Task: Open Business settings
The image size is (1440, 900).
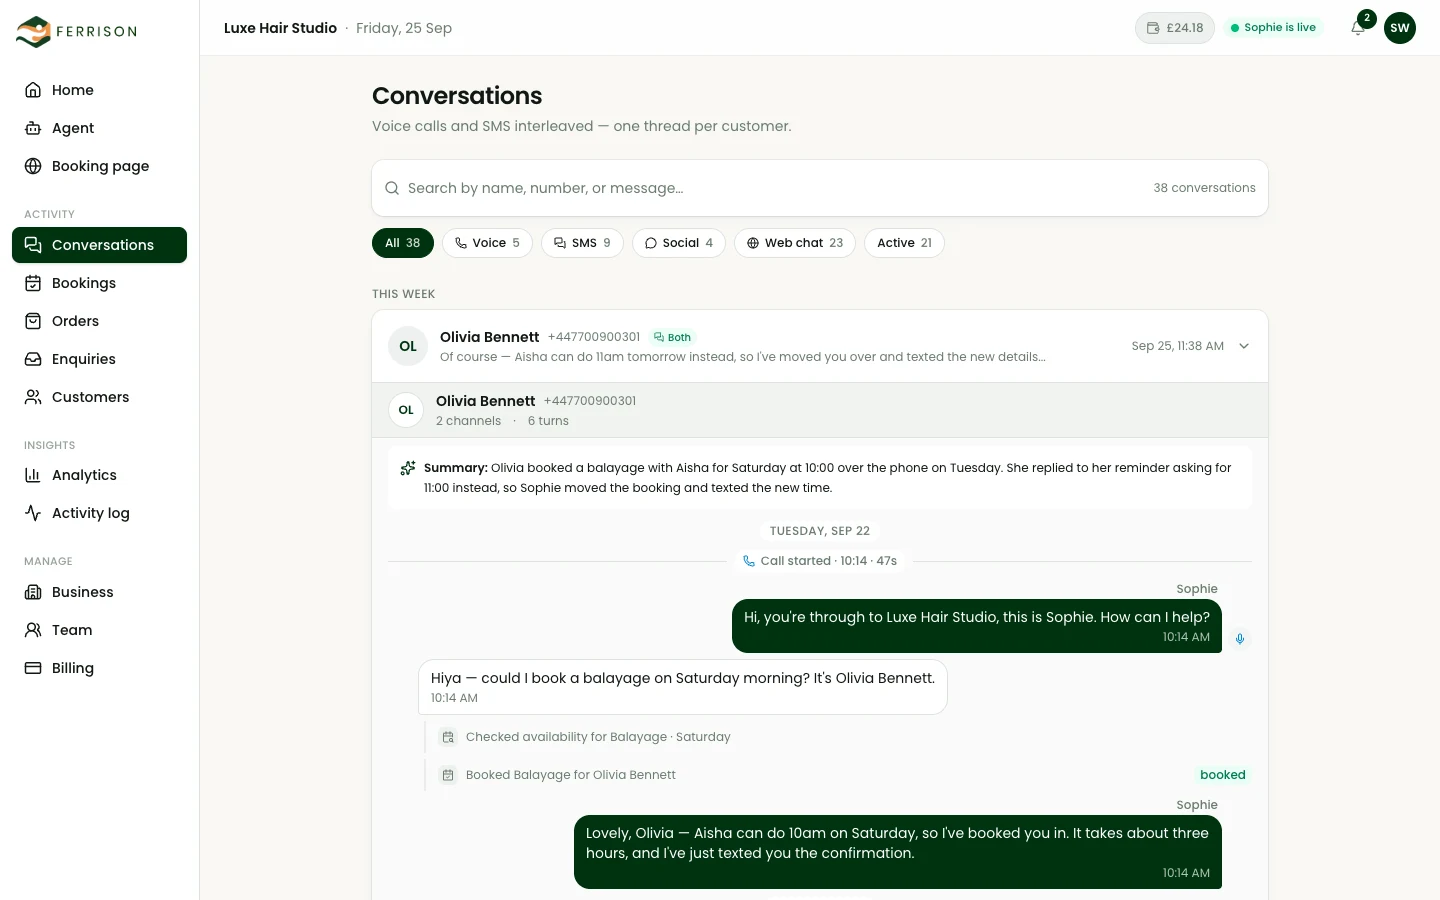Action: (x=99, y=592)
